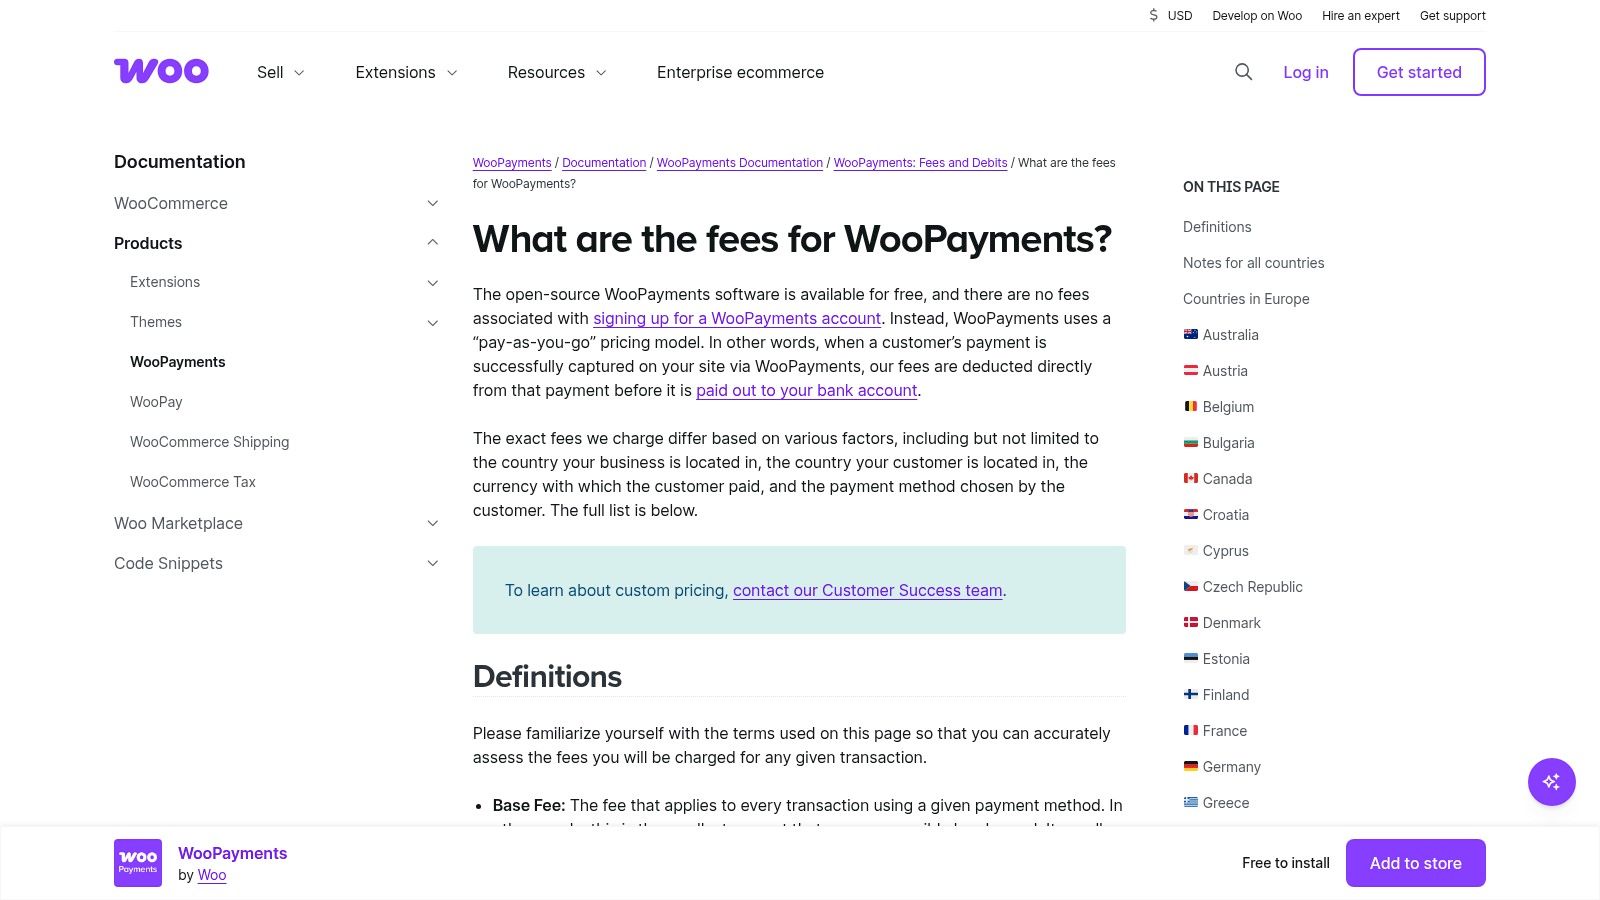
Task: Click the Denmark flag icon
Action: (x=1190, y=623)
